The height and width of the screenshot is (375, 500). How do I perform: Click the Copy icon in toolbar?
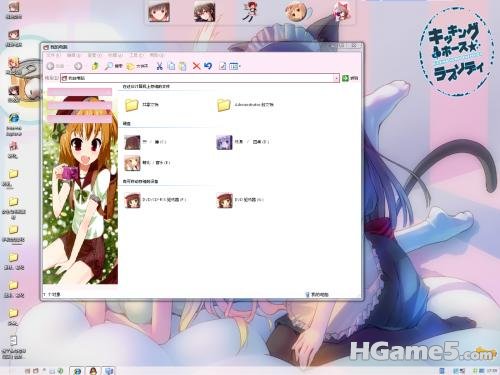(171, 66)
